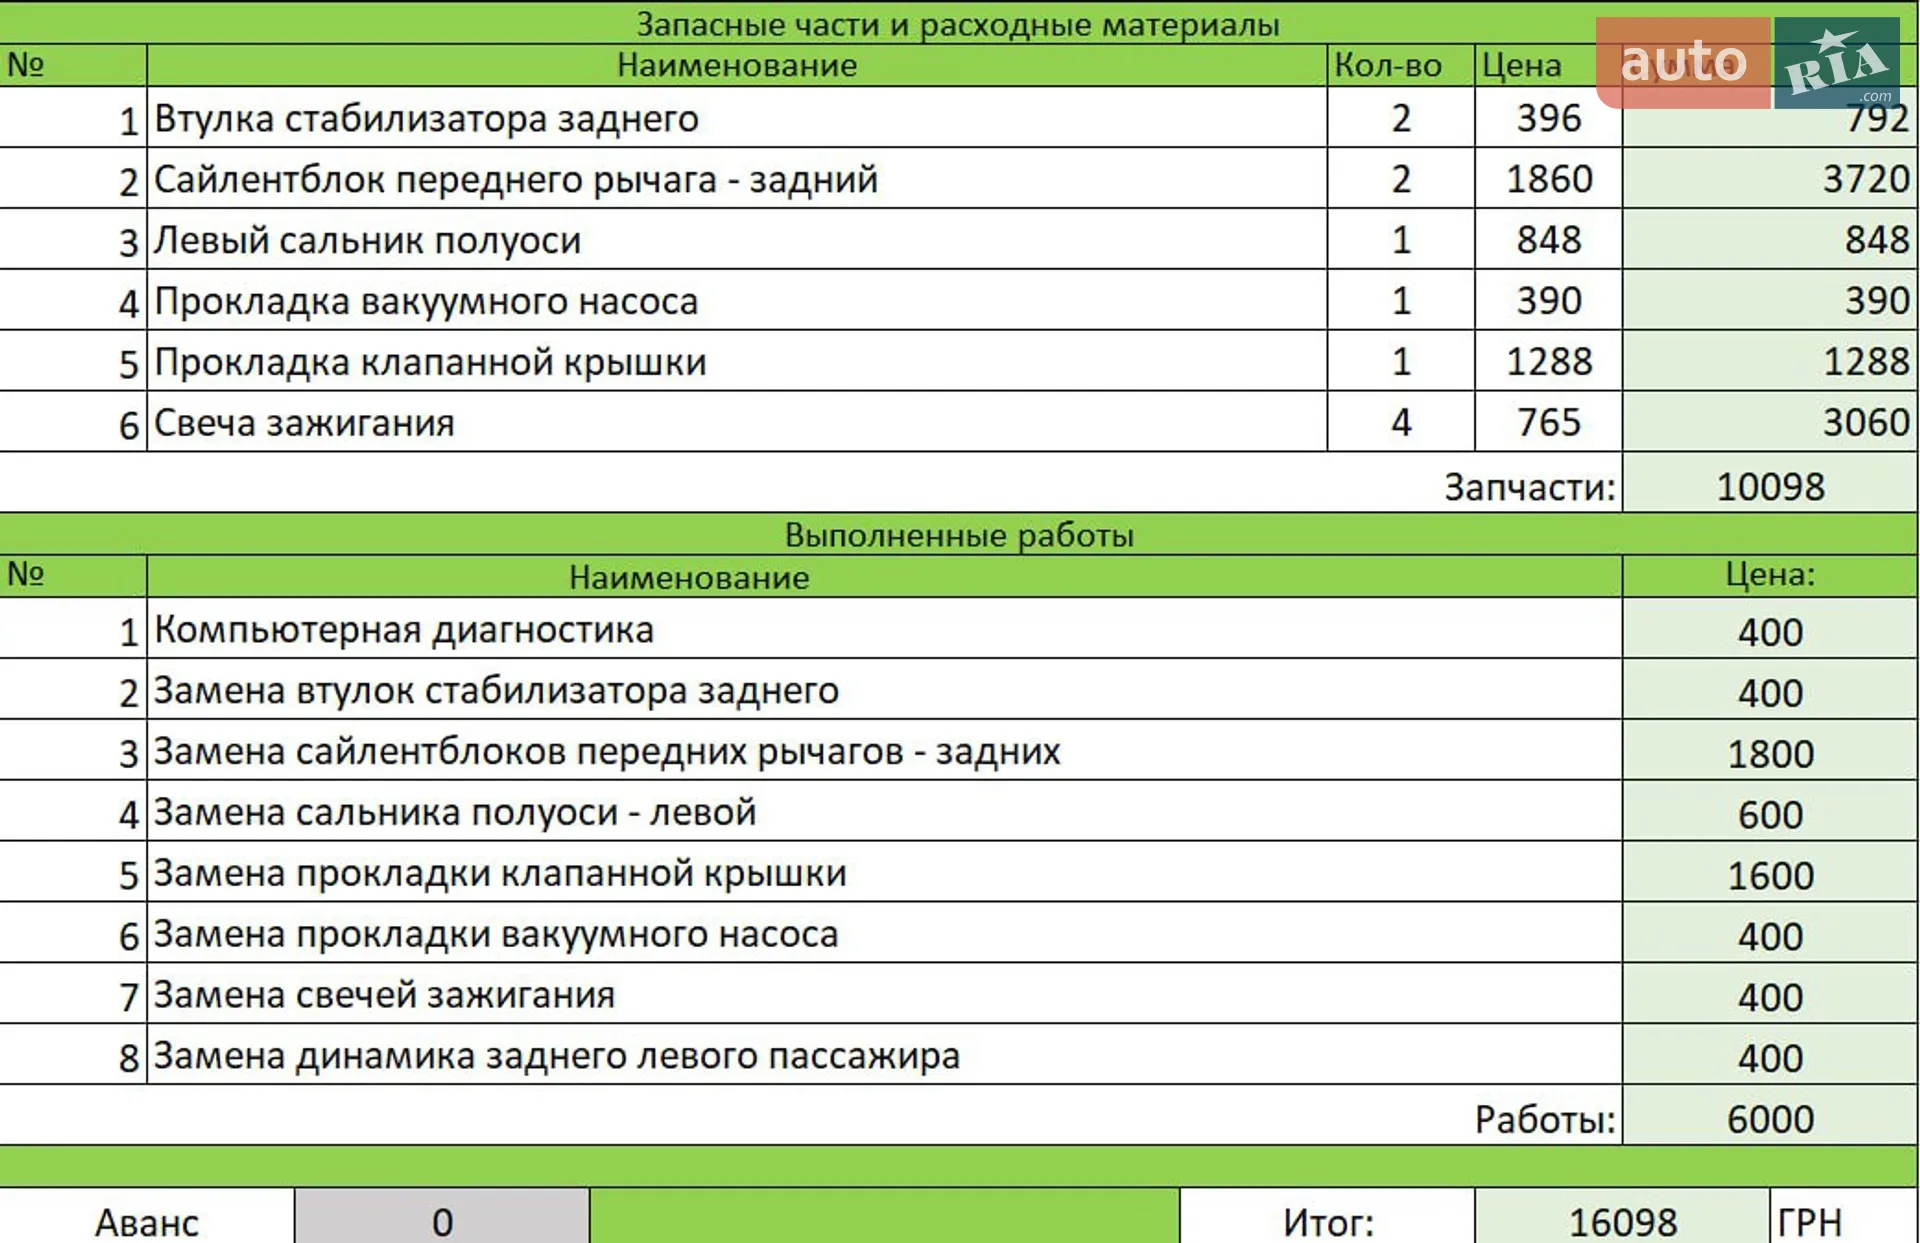Click 'Замена прокладки клапанной крышки' work row
The width and height of the screenshot is (1920, 1243).
pyautogui.click(x=884, y=874)
